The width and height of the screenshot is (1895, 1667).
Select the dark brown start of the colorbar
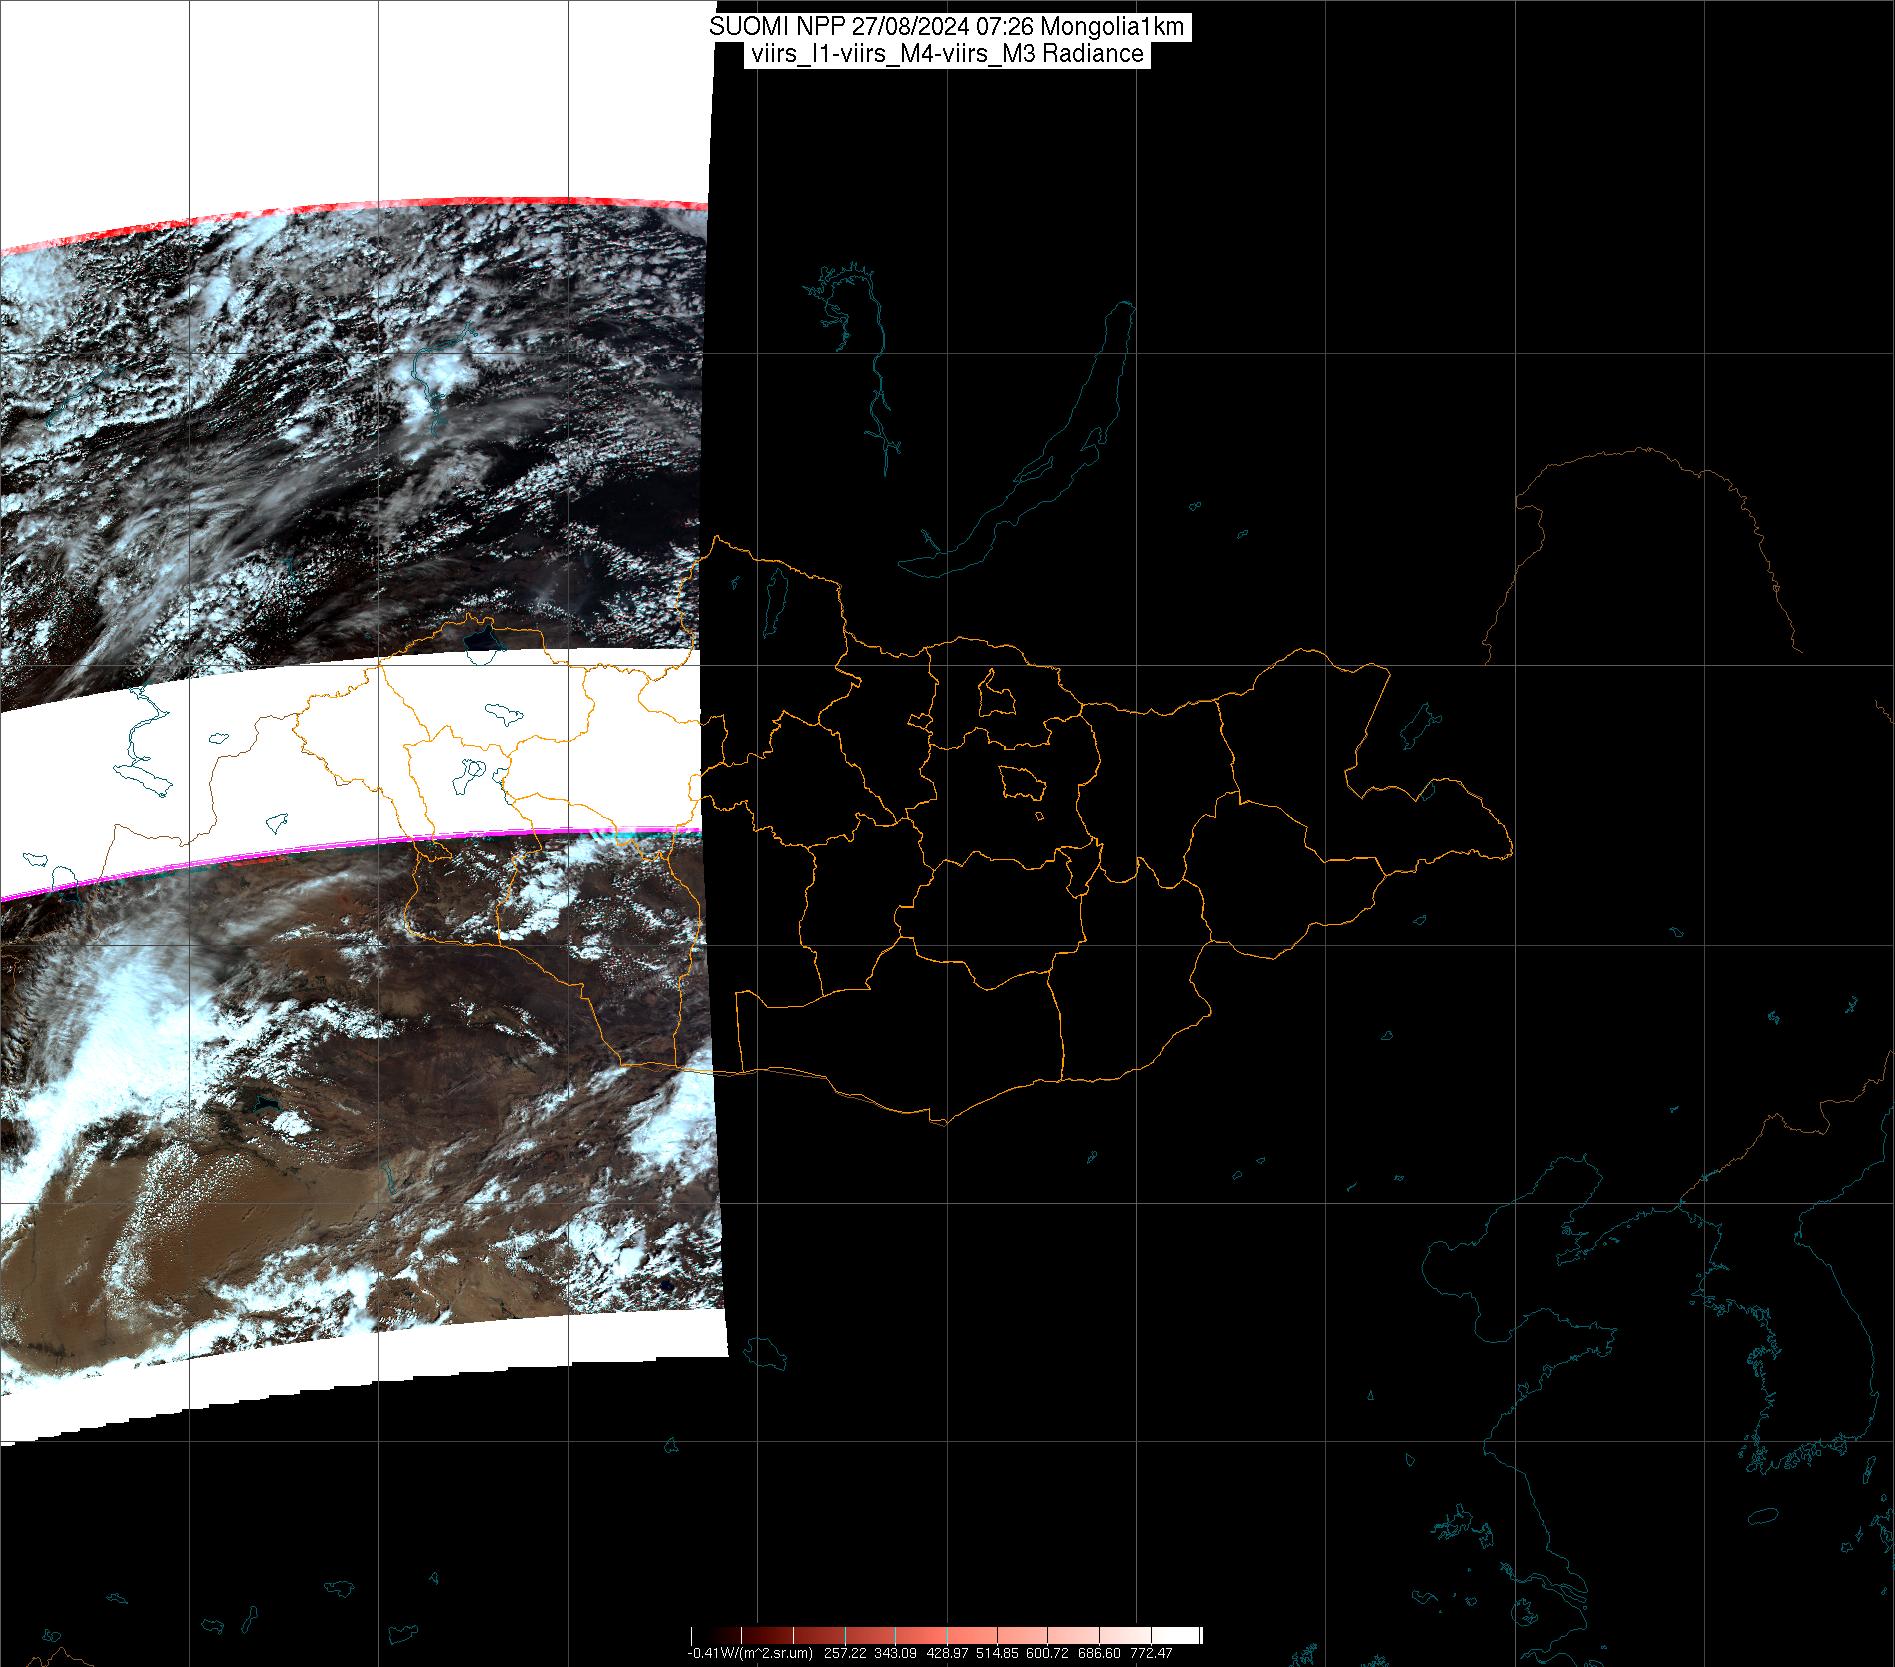[702, 1636]
